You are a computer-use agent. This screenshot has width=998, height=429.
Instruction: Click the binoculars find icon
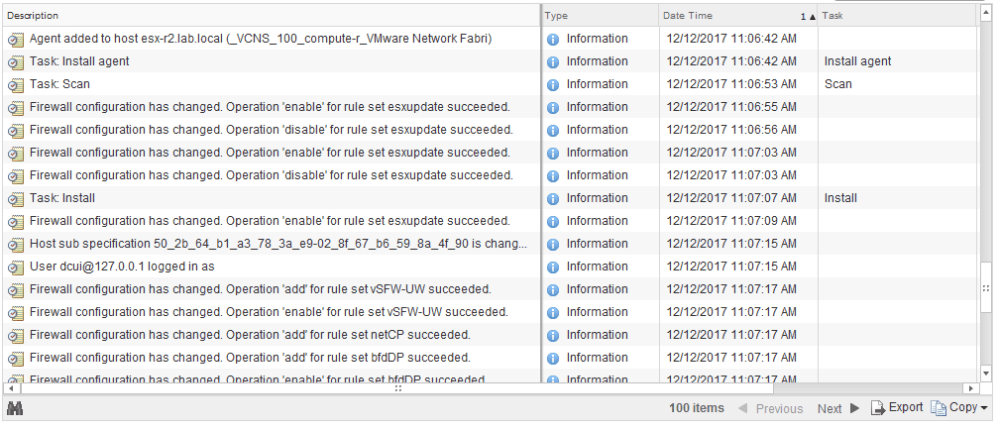15,409
